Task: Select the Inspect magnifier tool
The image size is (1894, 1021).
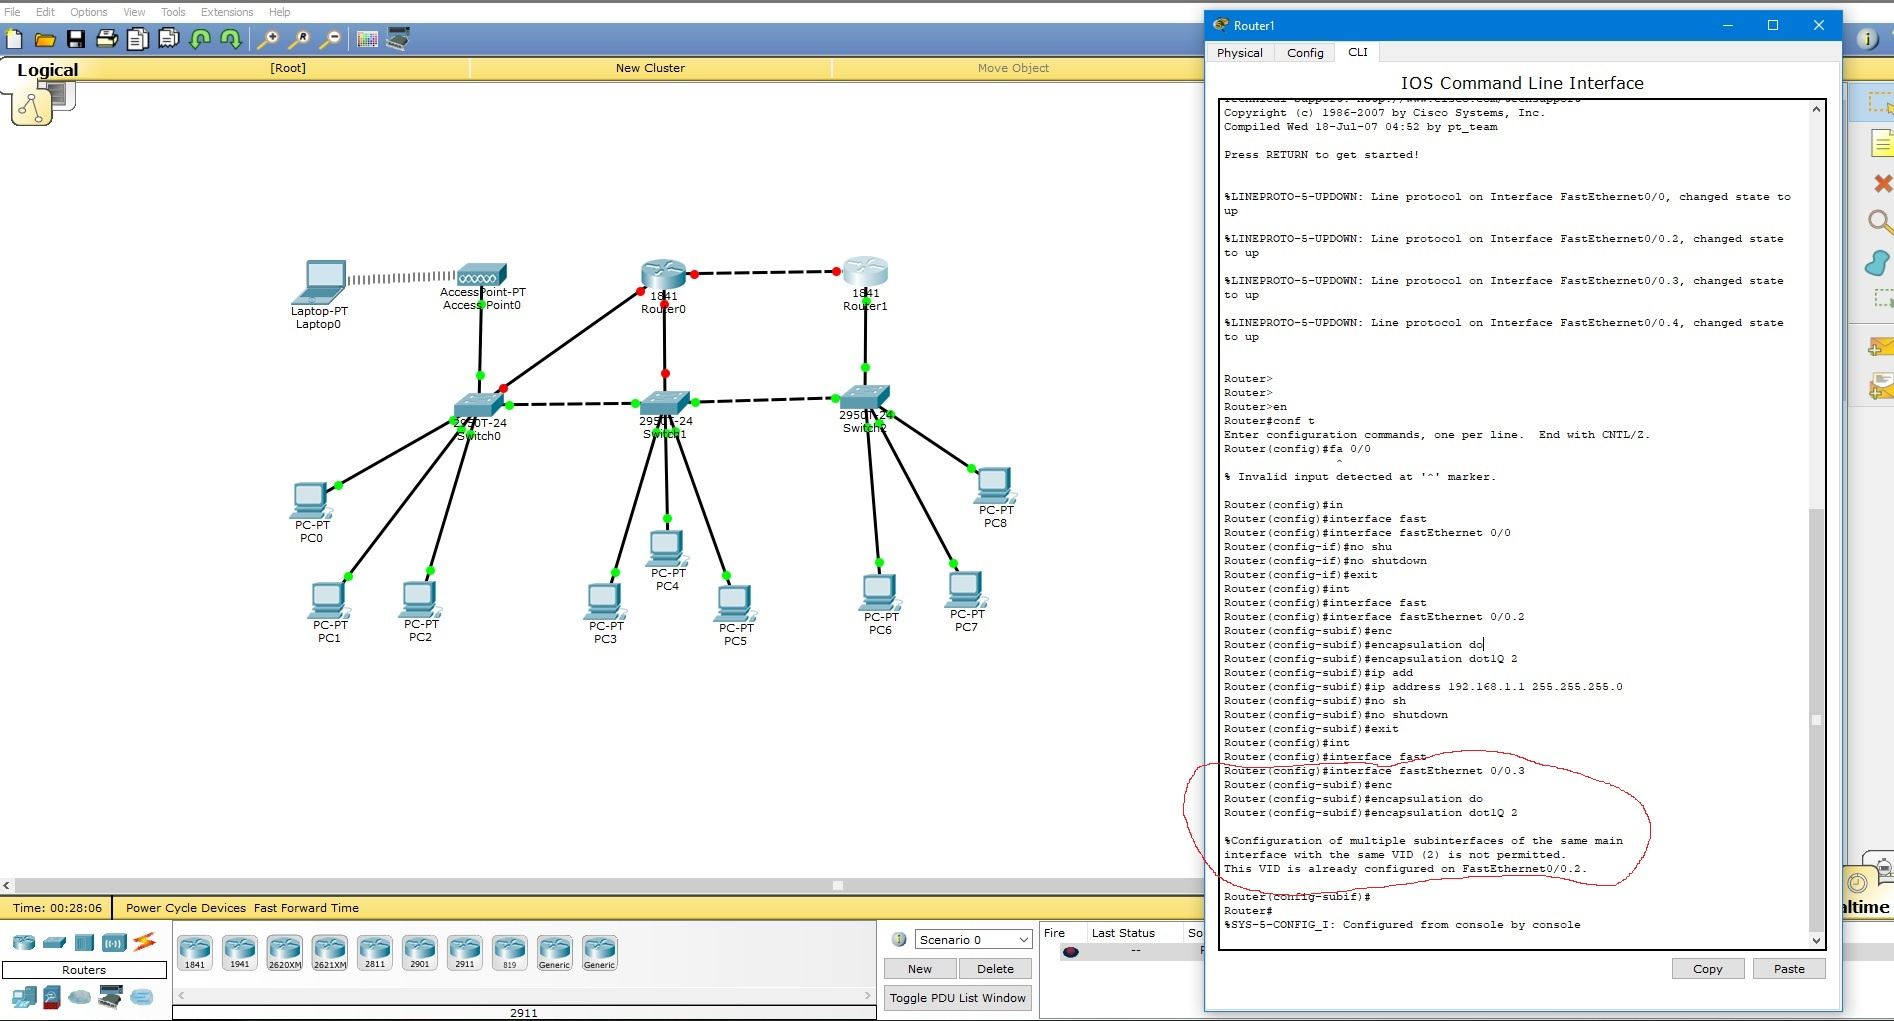Action: tap(1880, 222)
